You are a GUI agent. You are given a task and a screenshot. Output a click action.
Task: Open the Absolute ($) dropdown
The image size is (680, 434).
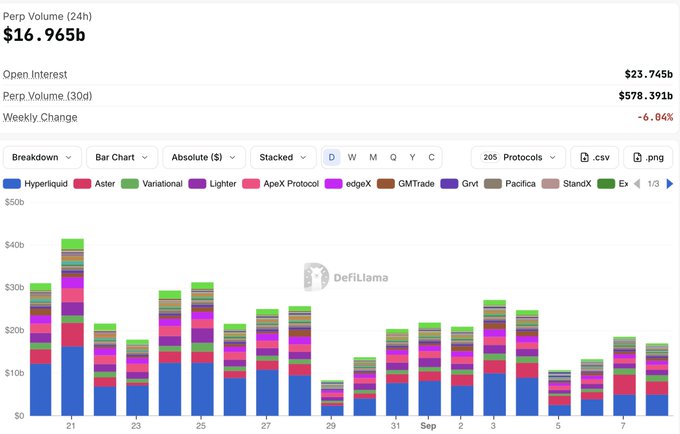(204, 157)
